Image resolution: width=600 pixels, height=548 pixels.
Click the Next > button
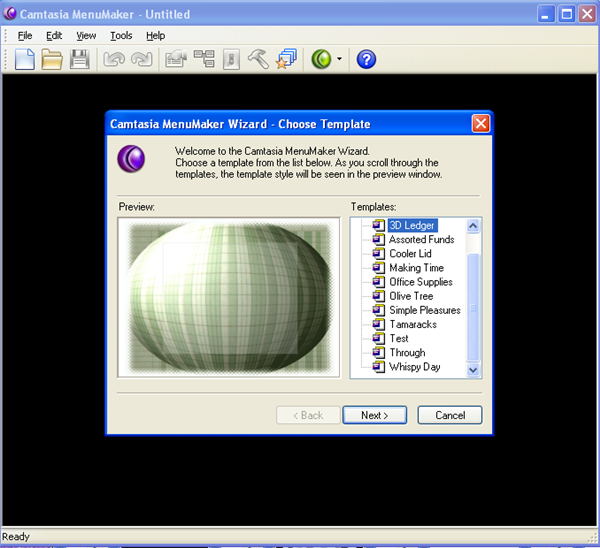point(375,415)
